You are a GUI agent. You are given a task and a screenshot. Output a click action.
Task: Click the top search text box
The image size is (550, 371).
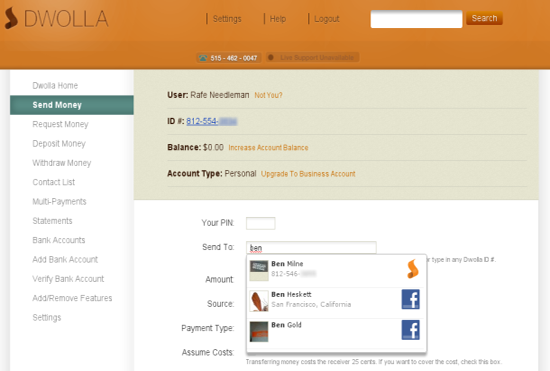[416, 19]
